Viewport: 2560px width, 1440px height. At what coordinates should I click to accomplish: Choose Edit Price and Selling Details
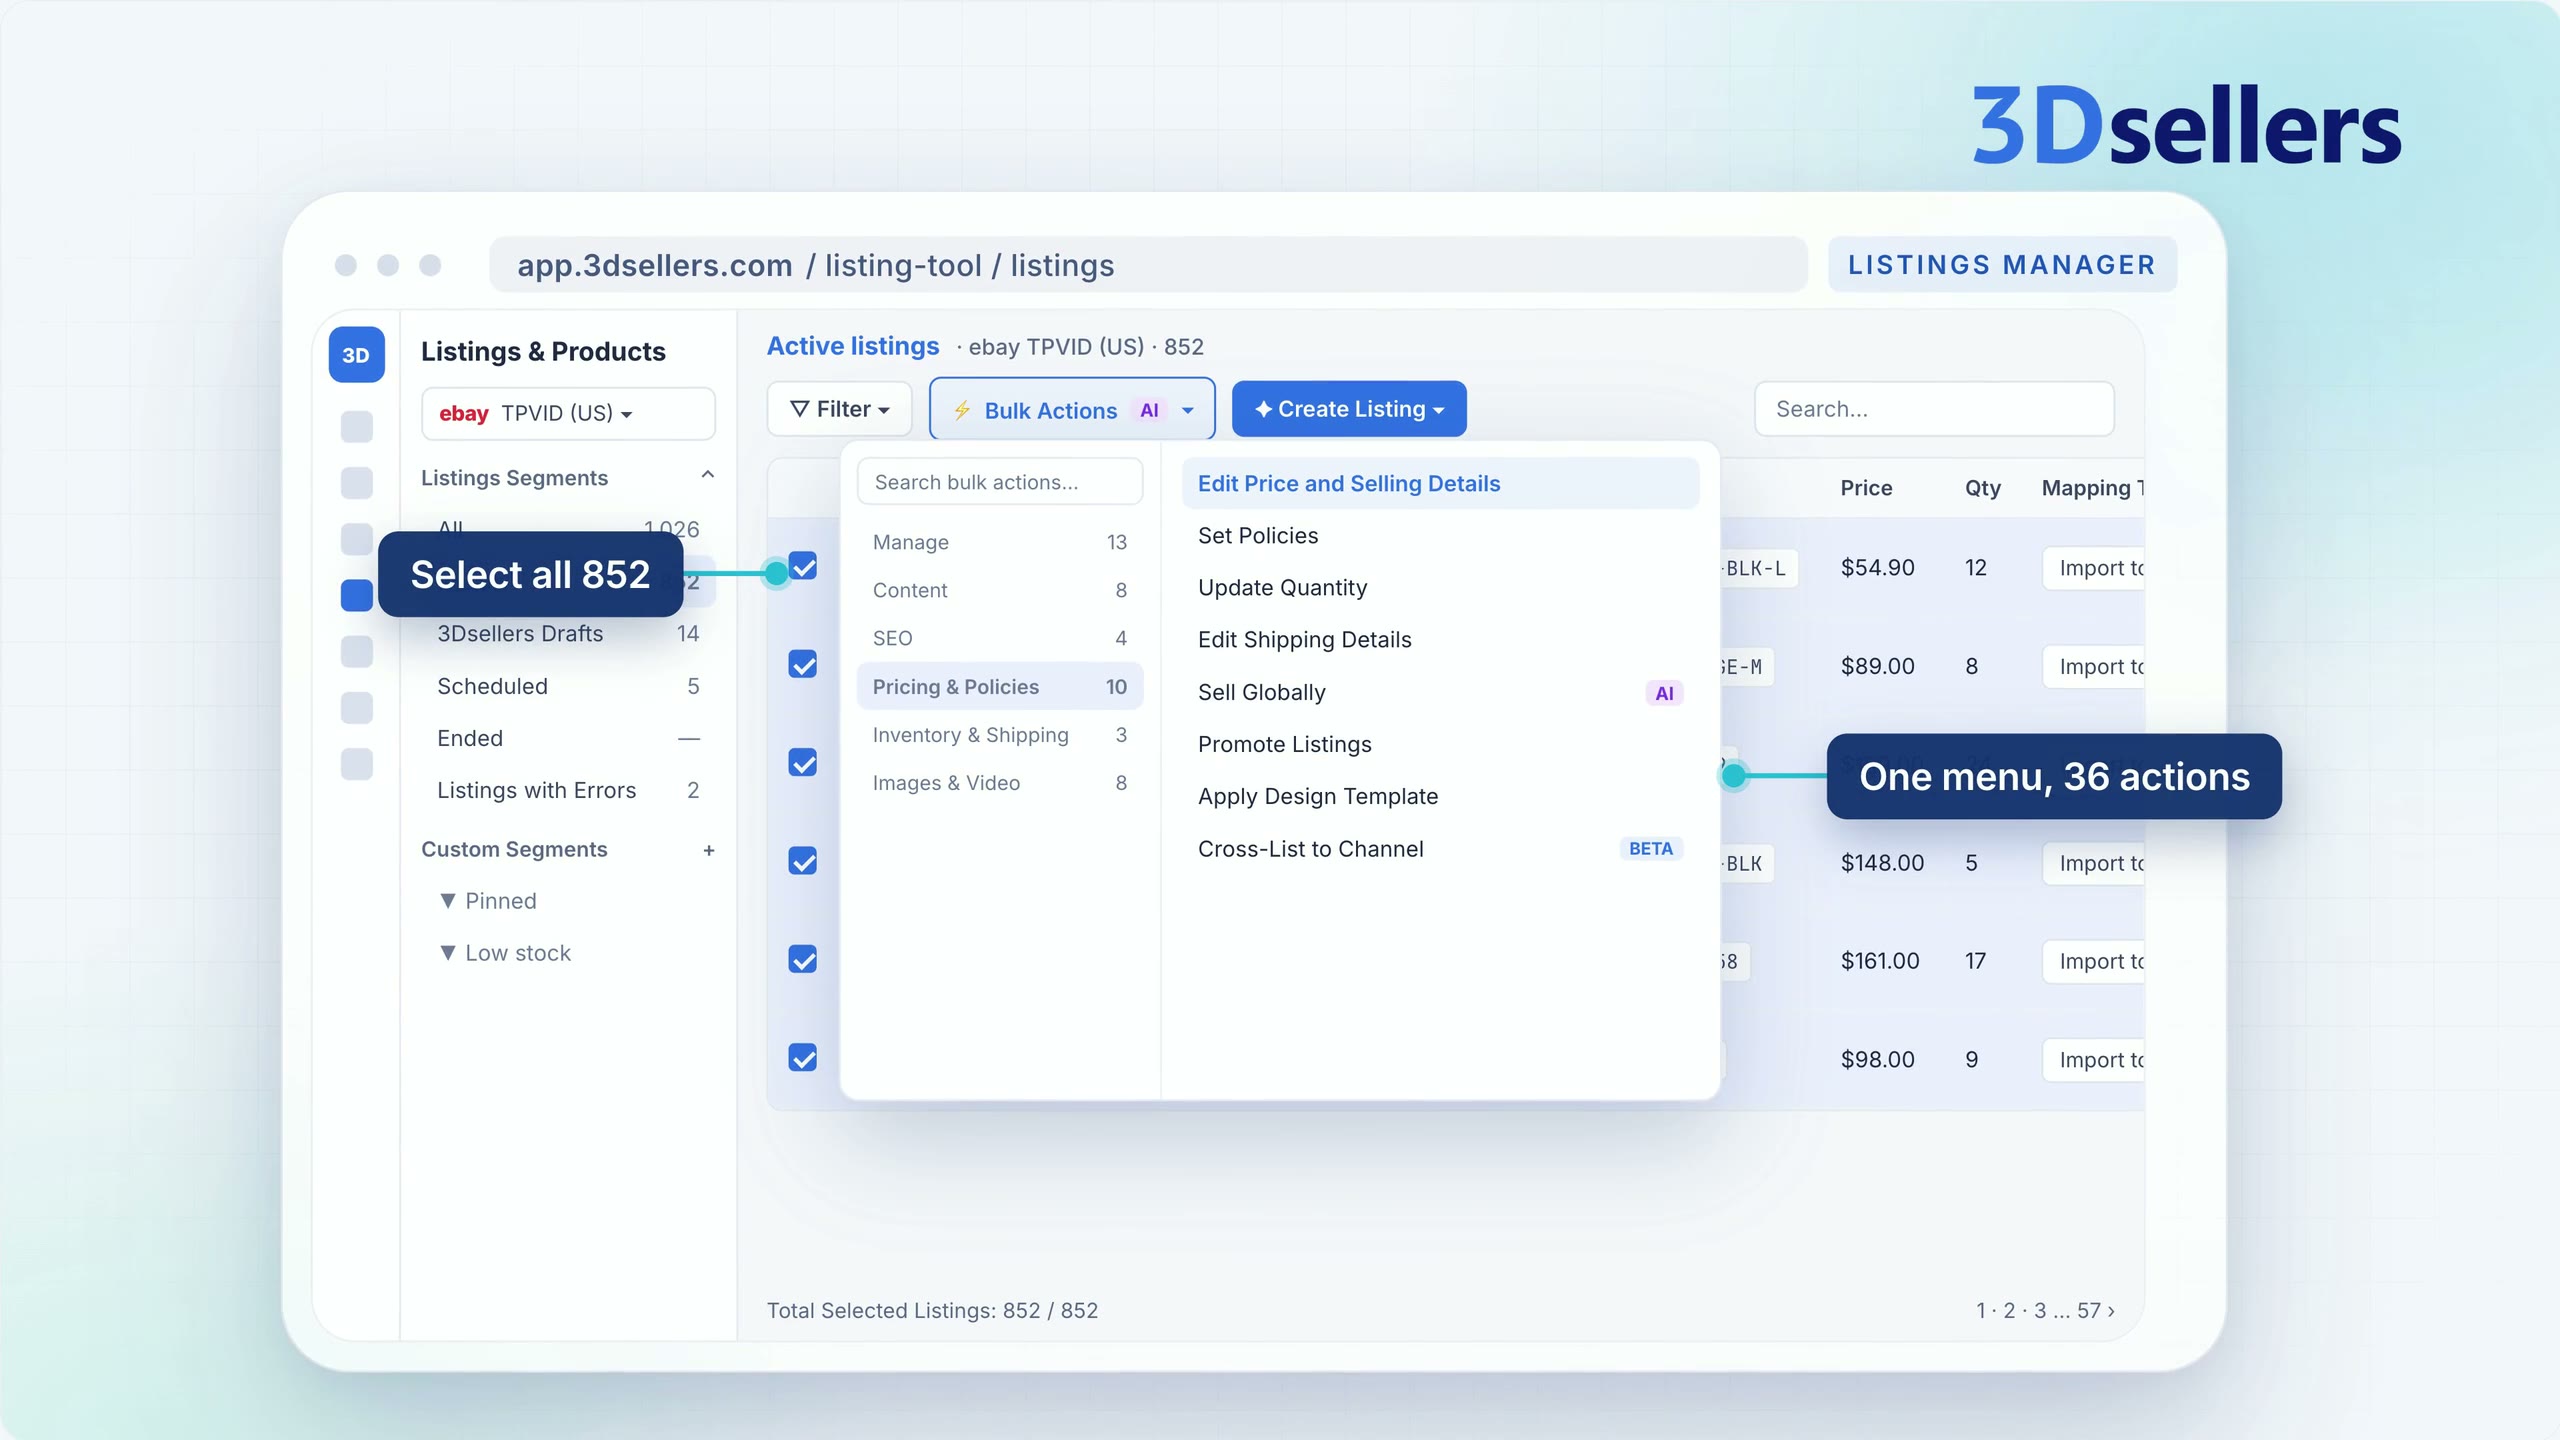(1440, 484)
